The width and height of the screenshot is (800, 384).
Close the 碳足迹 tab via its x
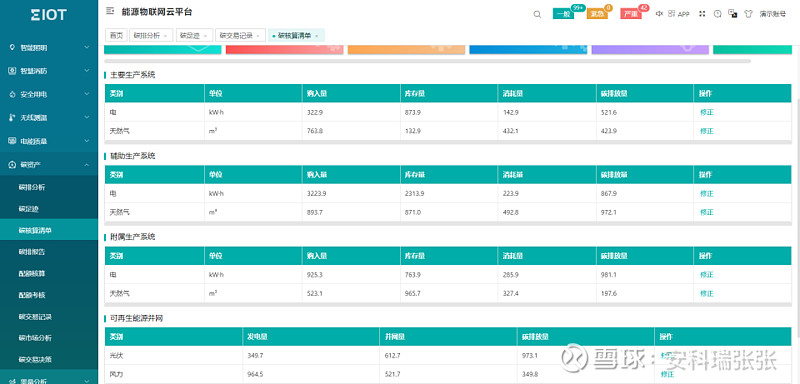(x=205, y=36)
